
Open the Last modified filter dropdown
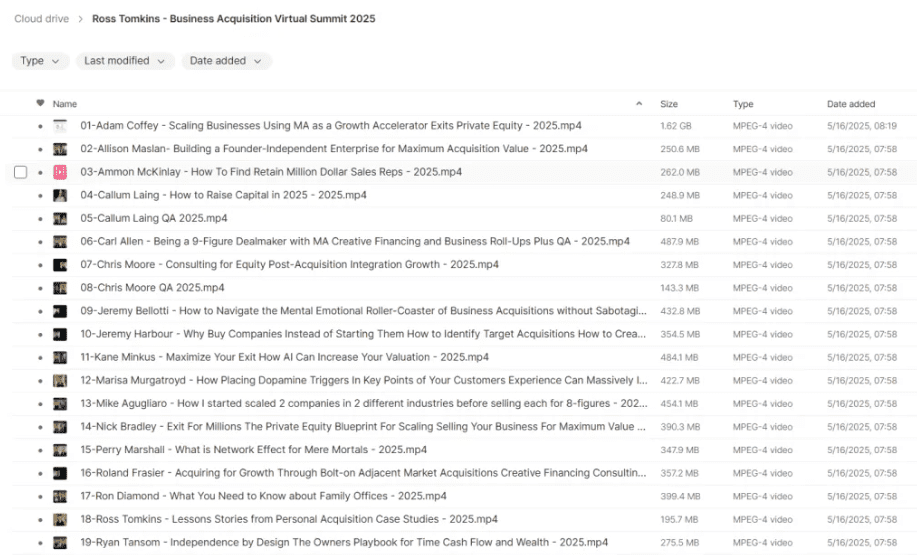click(x=125, y=61)
